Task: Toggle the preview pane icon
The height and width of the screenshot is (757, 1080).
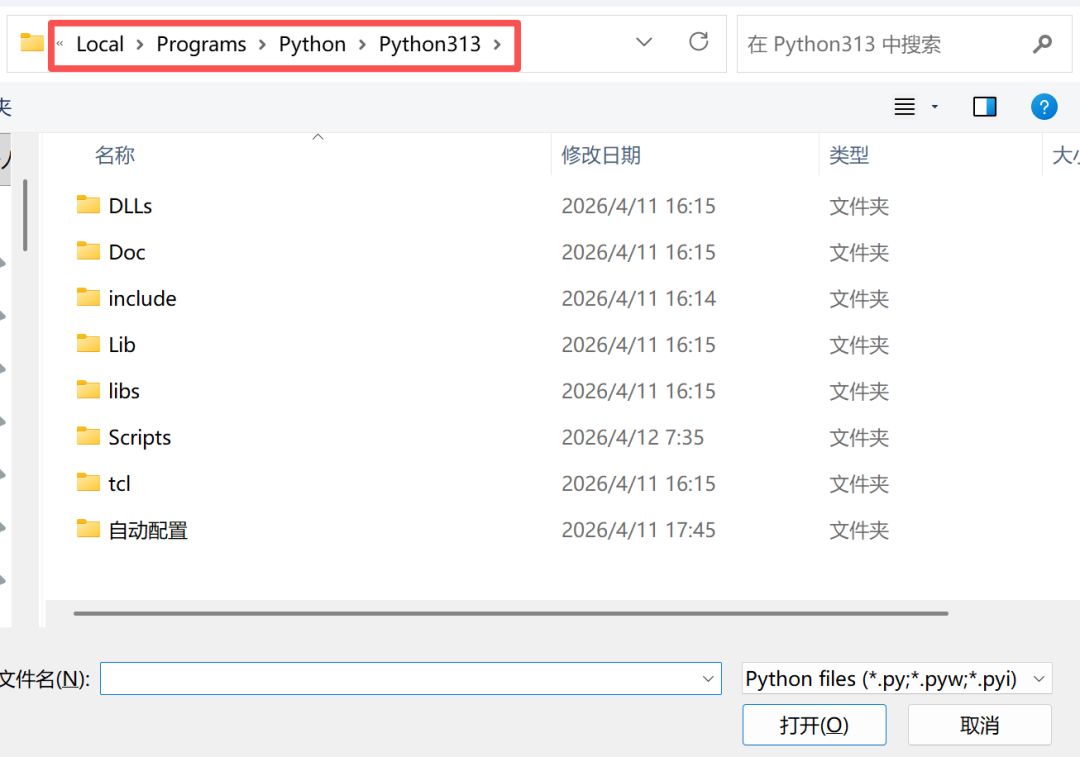Action: [984, 107]
